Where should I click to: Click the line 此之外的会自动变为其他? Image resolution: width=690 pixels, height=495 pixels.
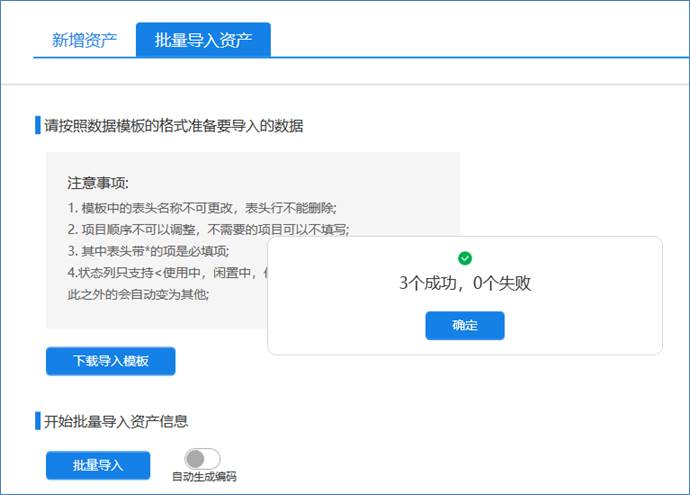tap(138, 294)
